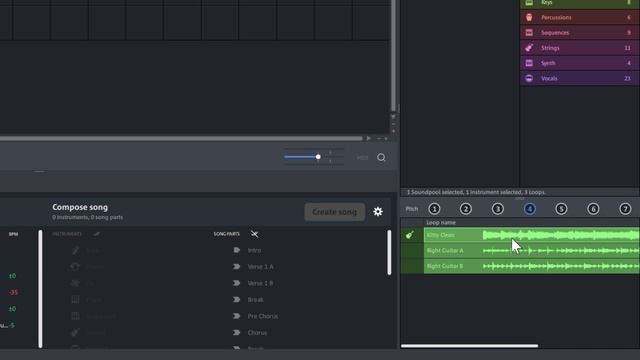Click the Right Guitar B waveform preview
Screen dimensions: 640x360
561,266
